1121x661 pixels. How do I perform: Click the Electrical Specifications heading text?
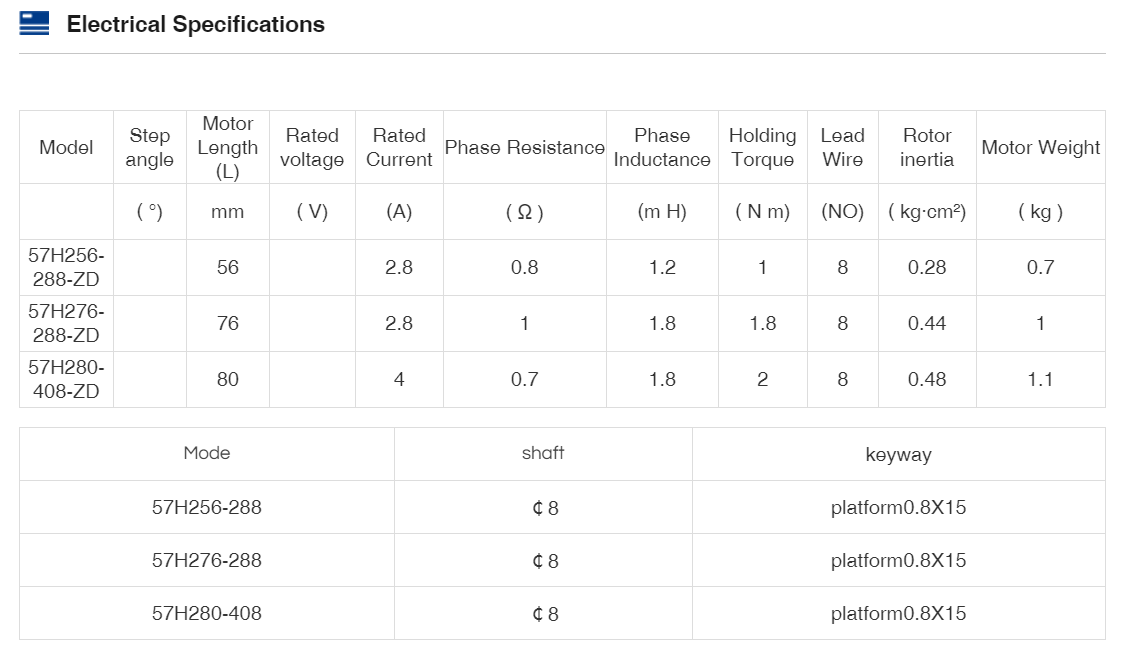(x=195, y=25)
